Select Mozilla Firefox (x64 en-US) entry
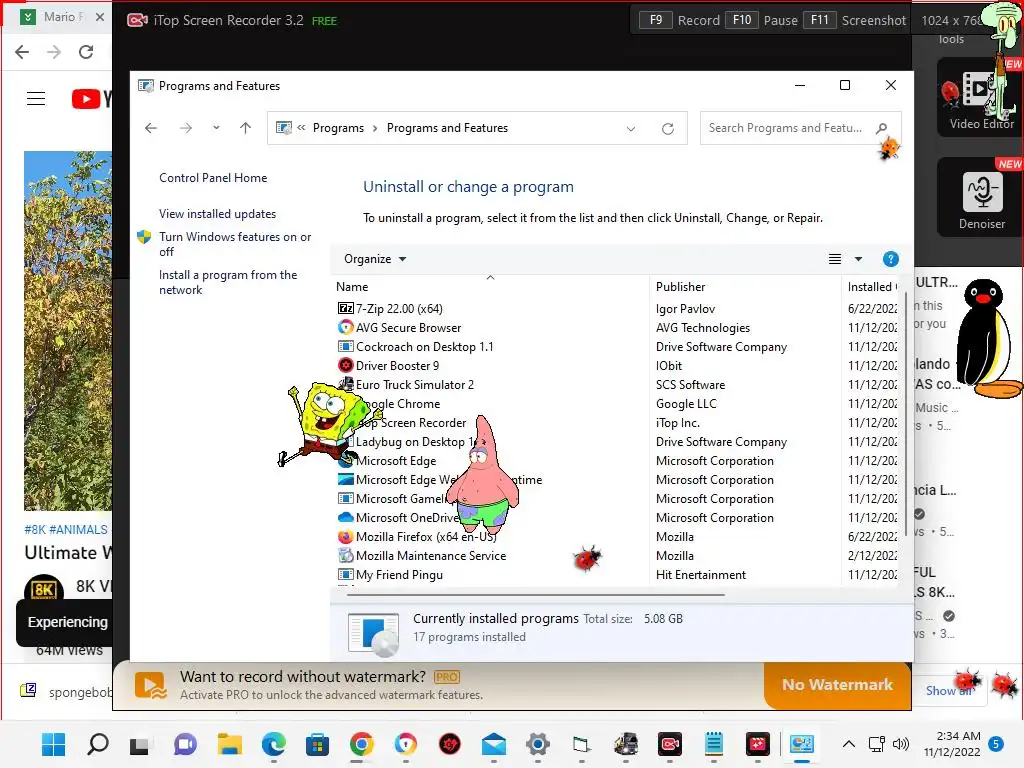The width and height of the screenshot is (1024, 768). [426, 537]
